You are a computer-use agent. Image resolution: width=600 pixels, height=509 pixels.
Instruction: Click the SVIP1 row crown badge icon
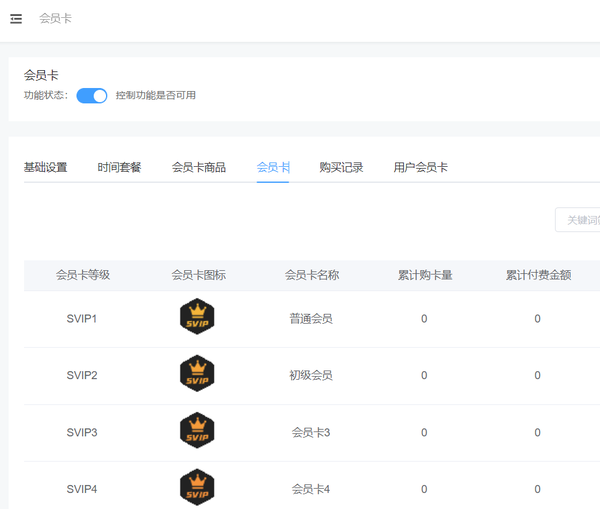point(197,316)
